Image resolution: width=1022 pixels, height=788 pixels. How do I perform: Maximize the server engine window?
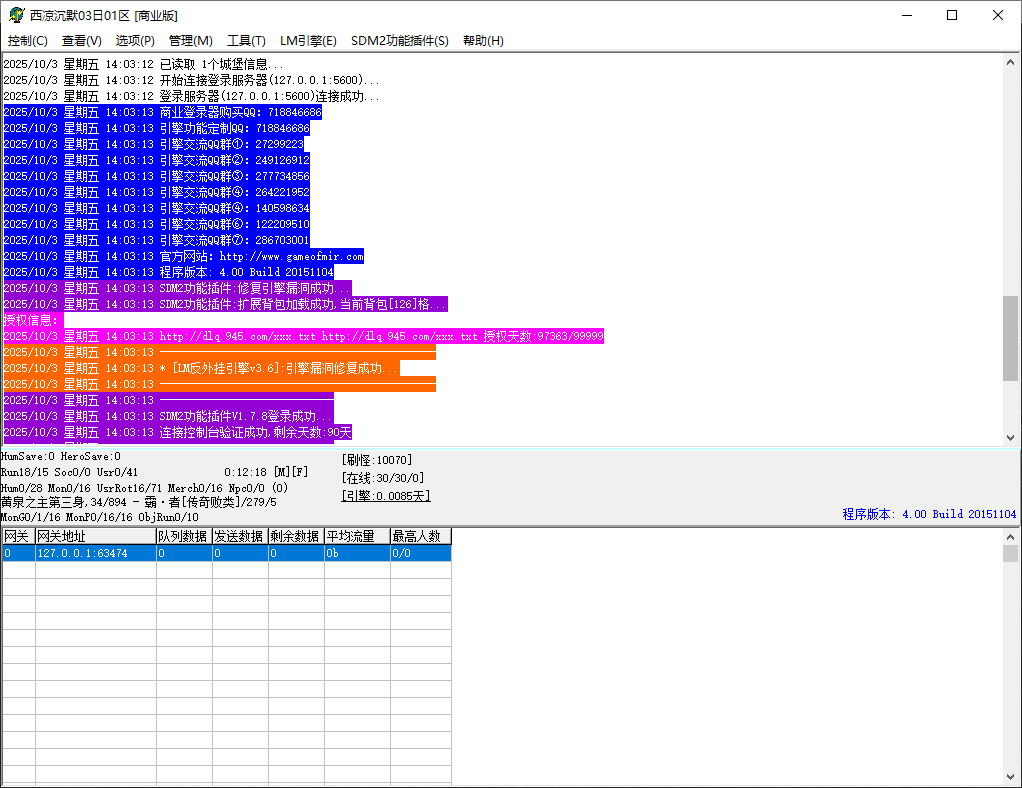point(952,15)
